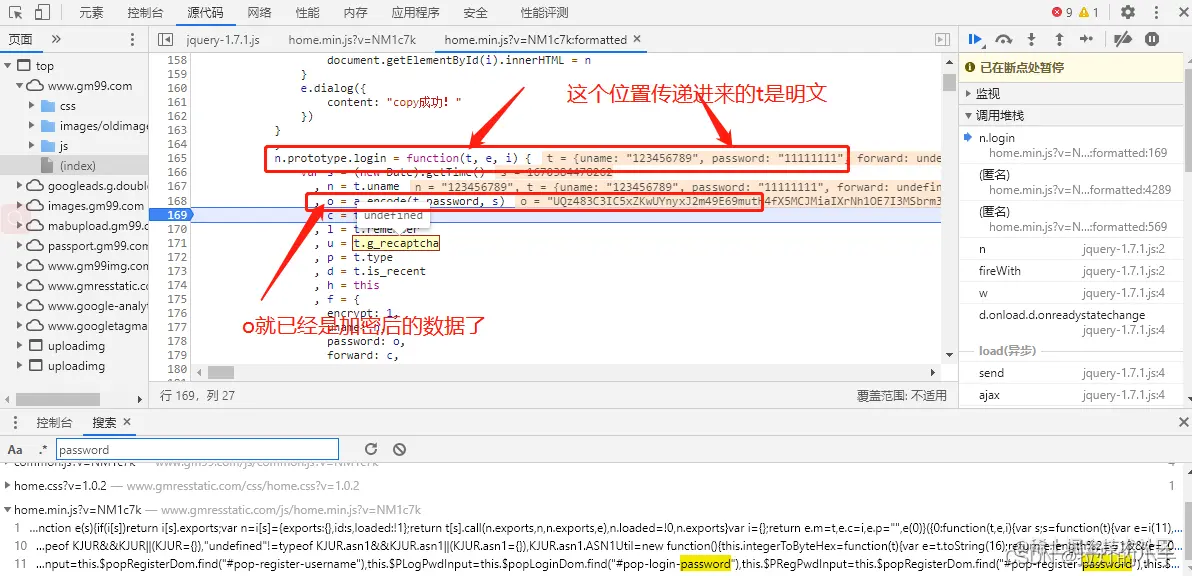Step out of current function
1192x576 pixels.
tap(1059, 40)
